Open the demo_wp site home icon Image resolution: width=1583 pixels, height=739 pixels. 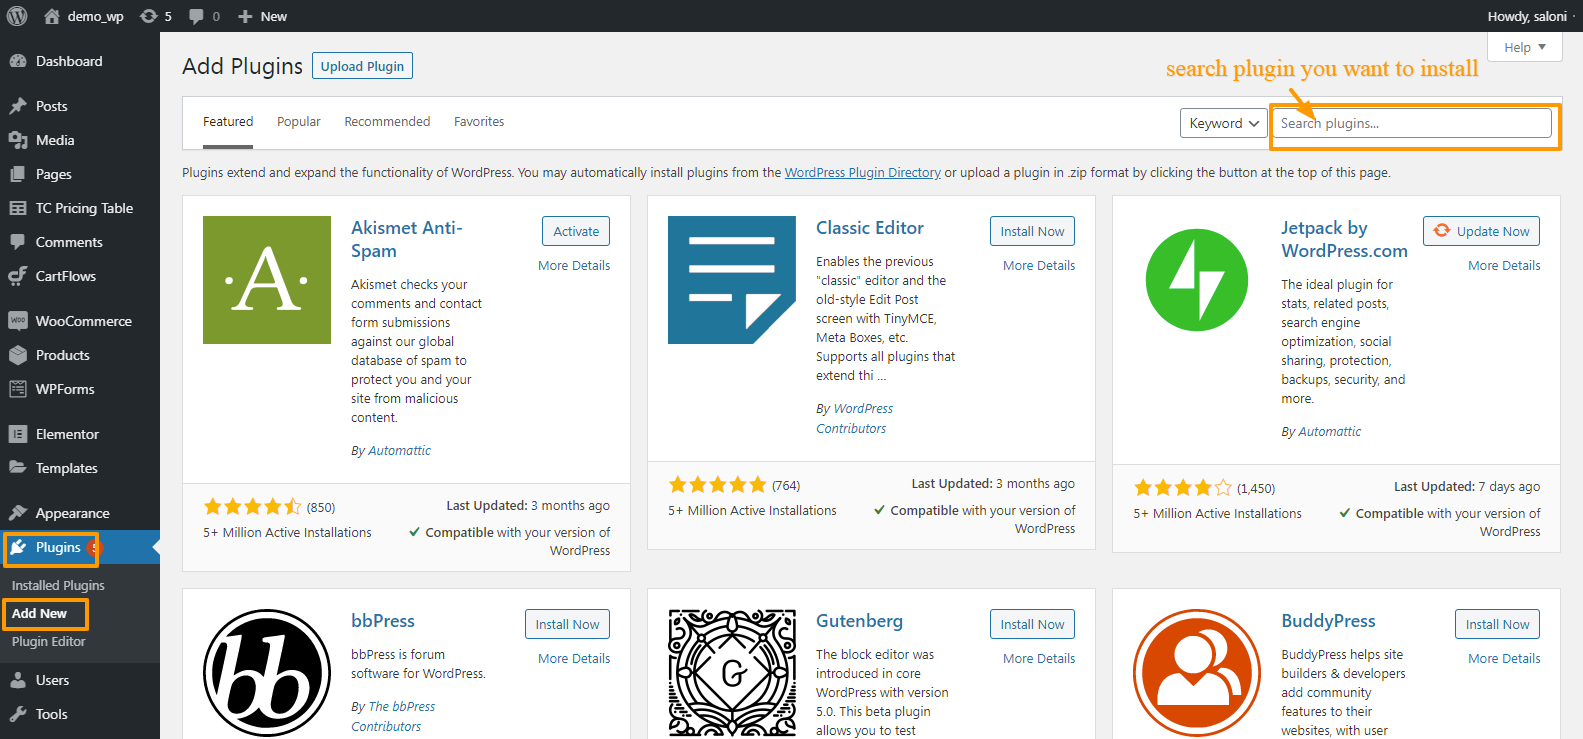(52, 16)
